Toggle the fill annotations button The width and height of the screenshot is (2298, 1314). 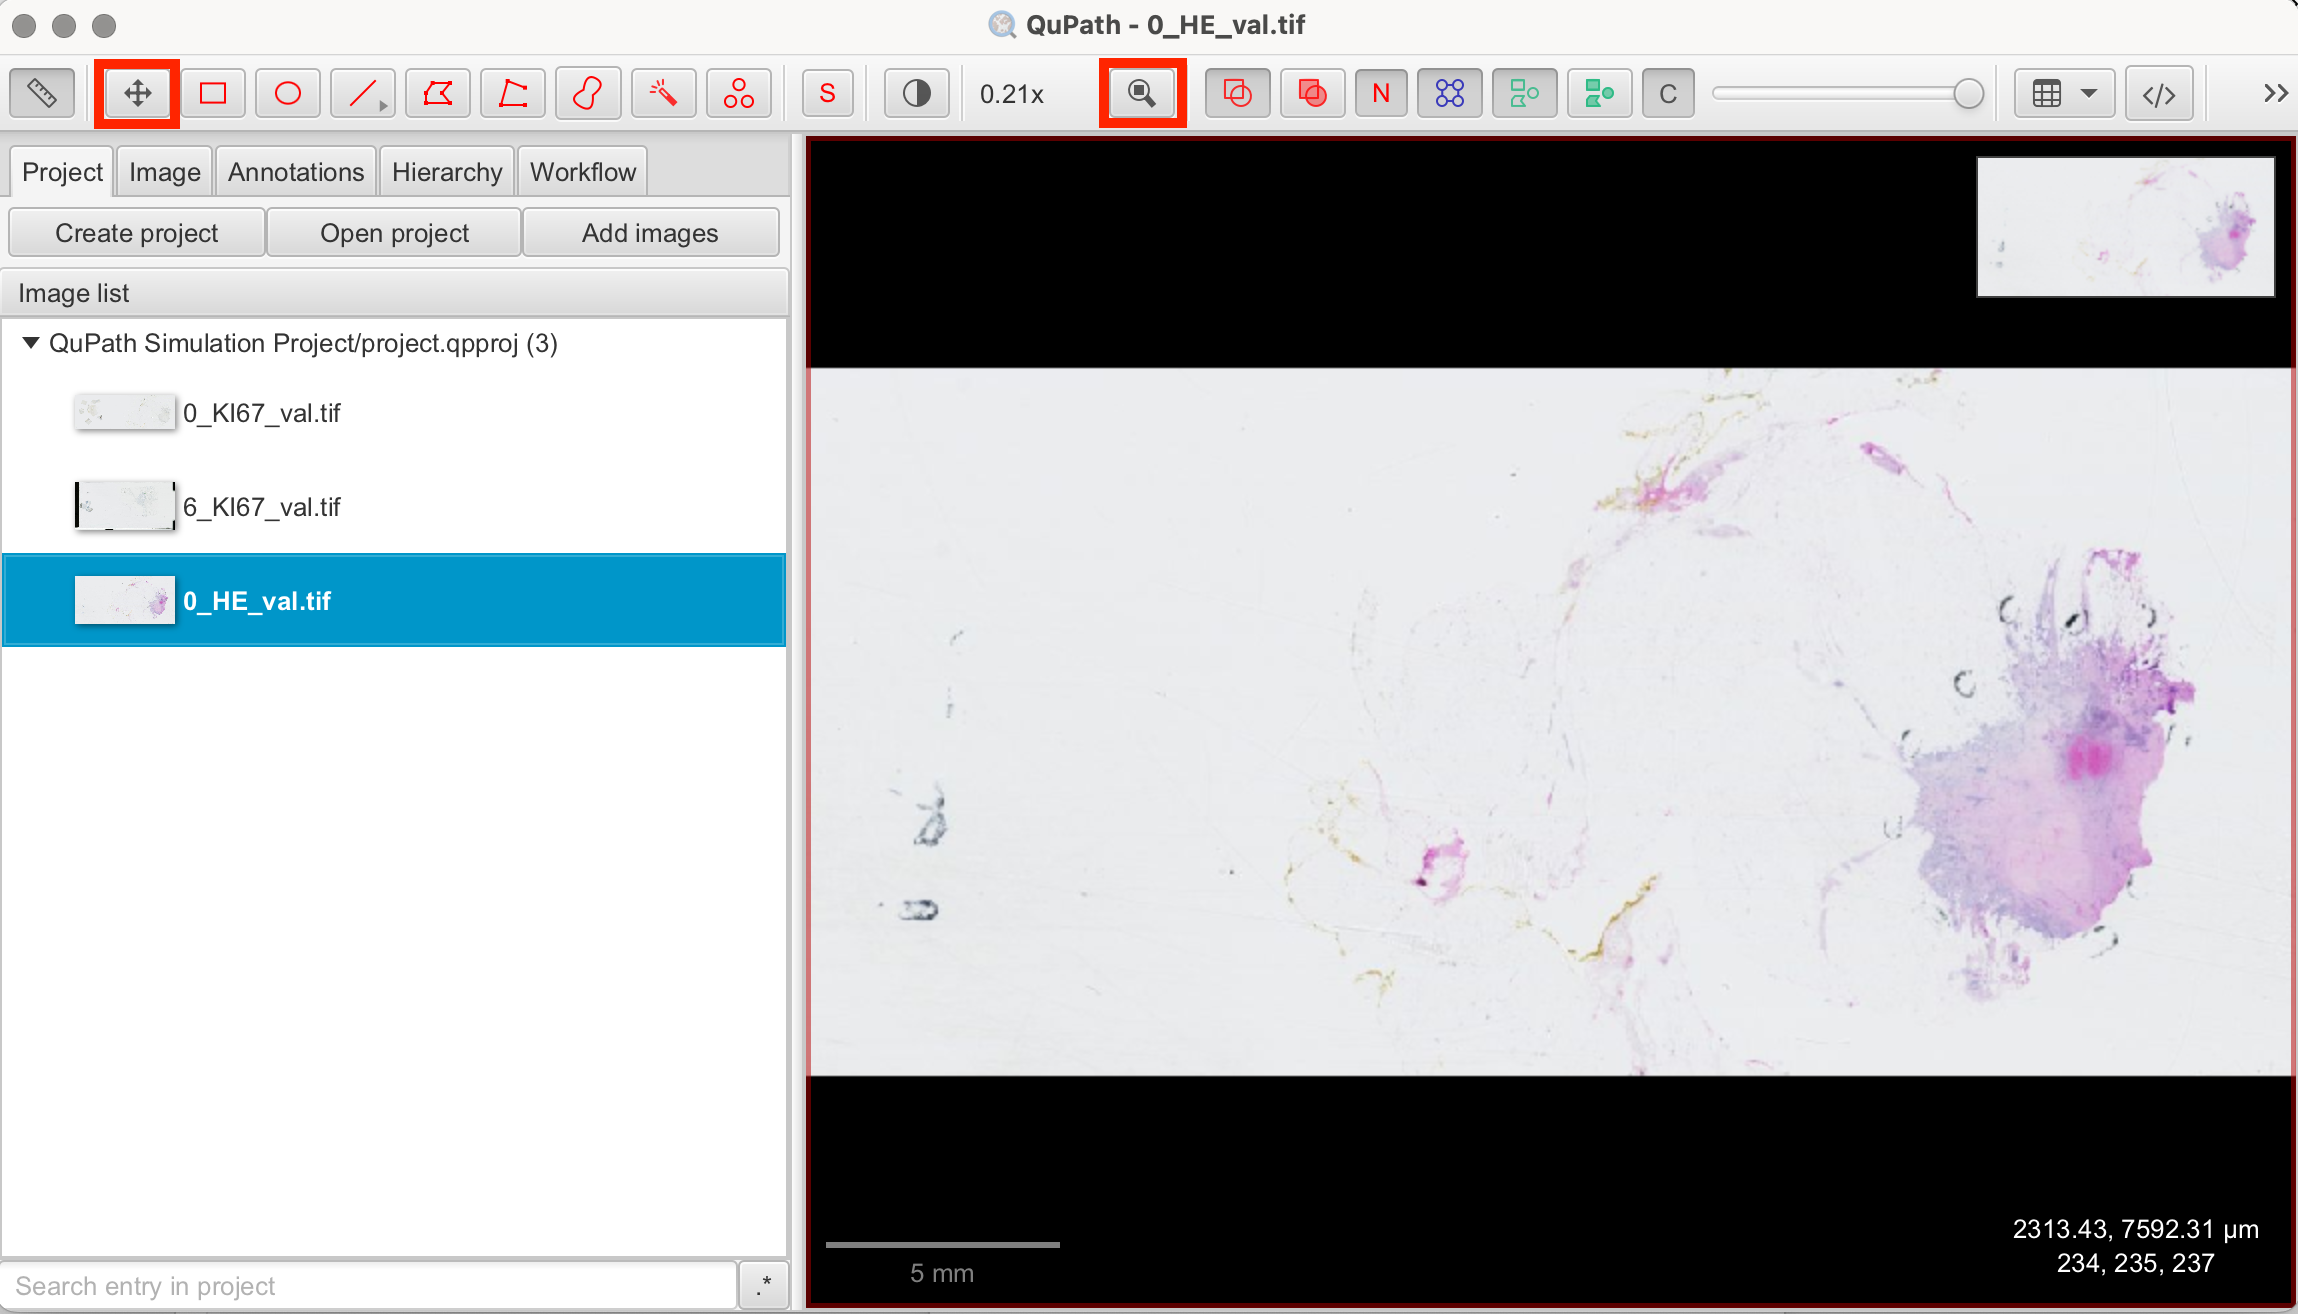pyautogui.click(x=1312, y=94)
